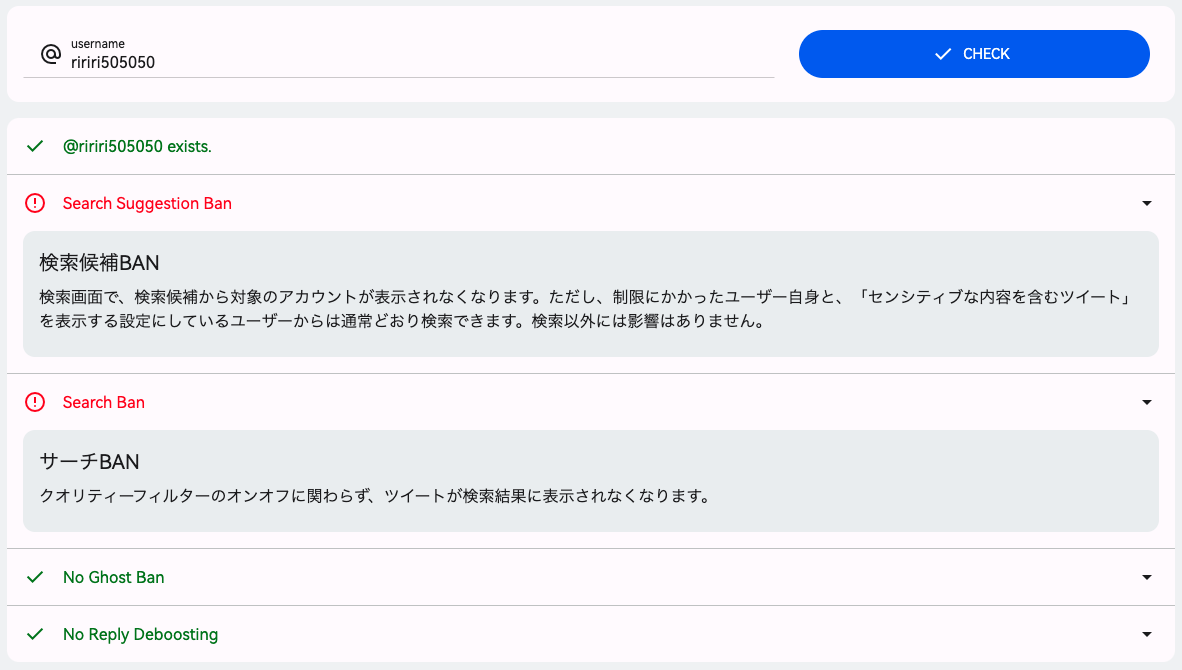The image size is (1182, 670).
Task: Click the red alert icon beside Search Ban
Action: pos(35,402)
